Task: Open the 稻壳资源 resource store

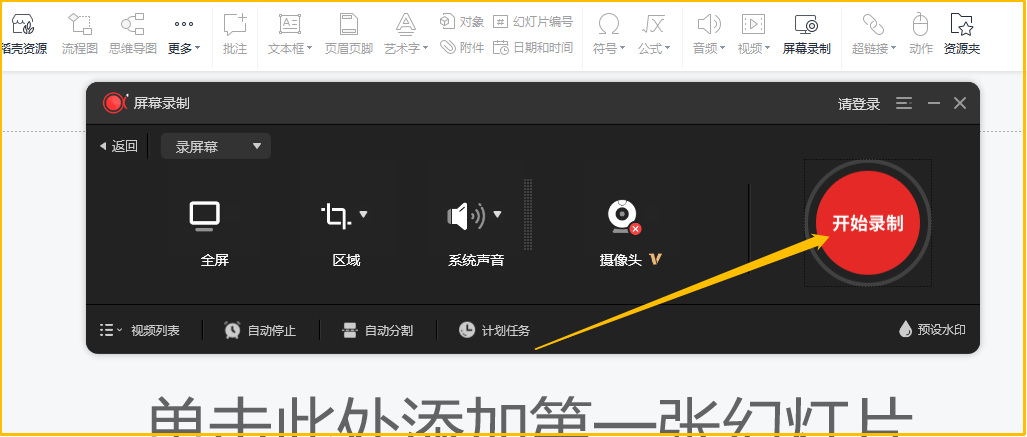Action: coord(24,34)
